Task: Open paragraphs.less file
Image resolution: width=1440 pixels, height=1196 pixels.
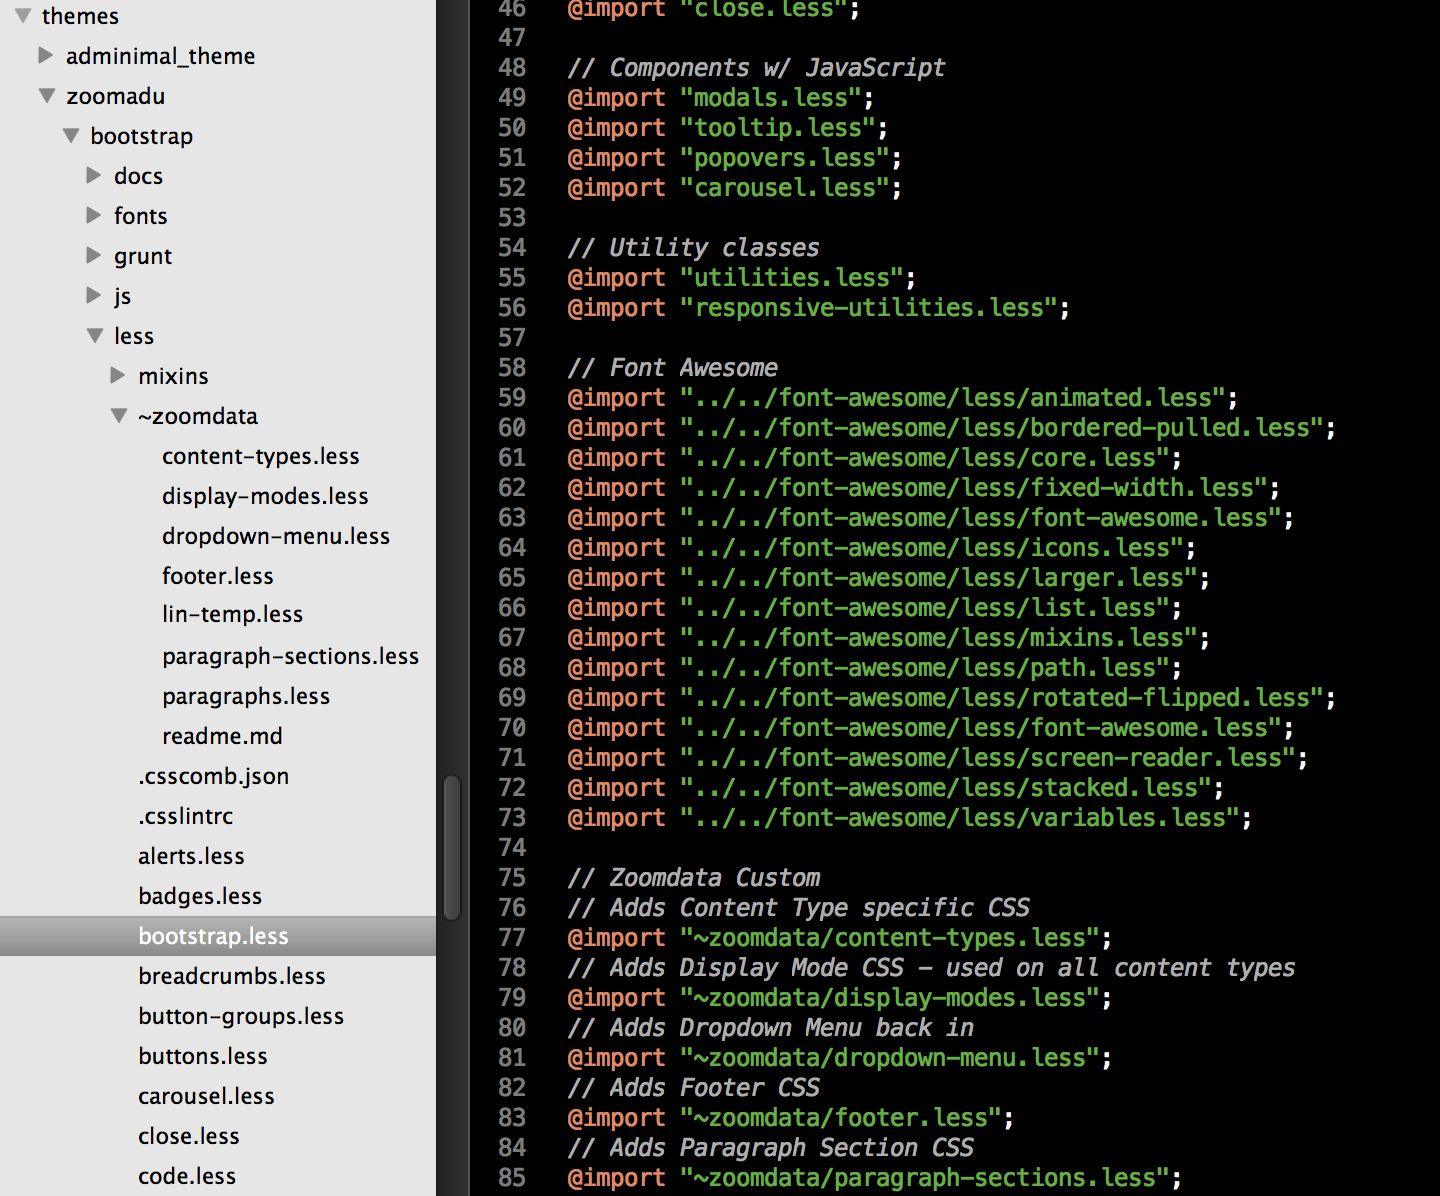Action: point(246,696)
